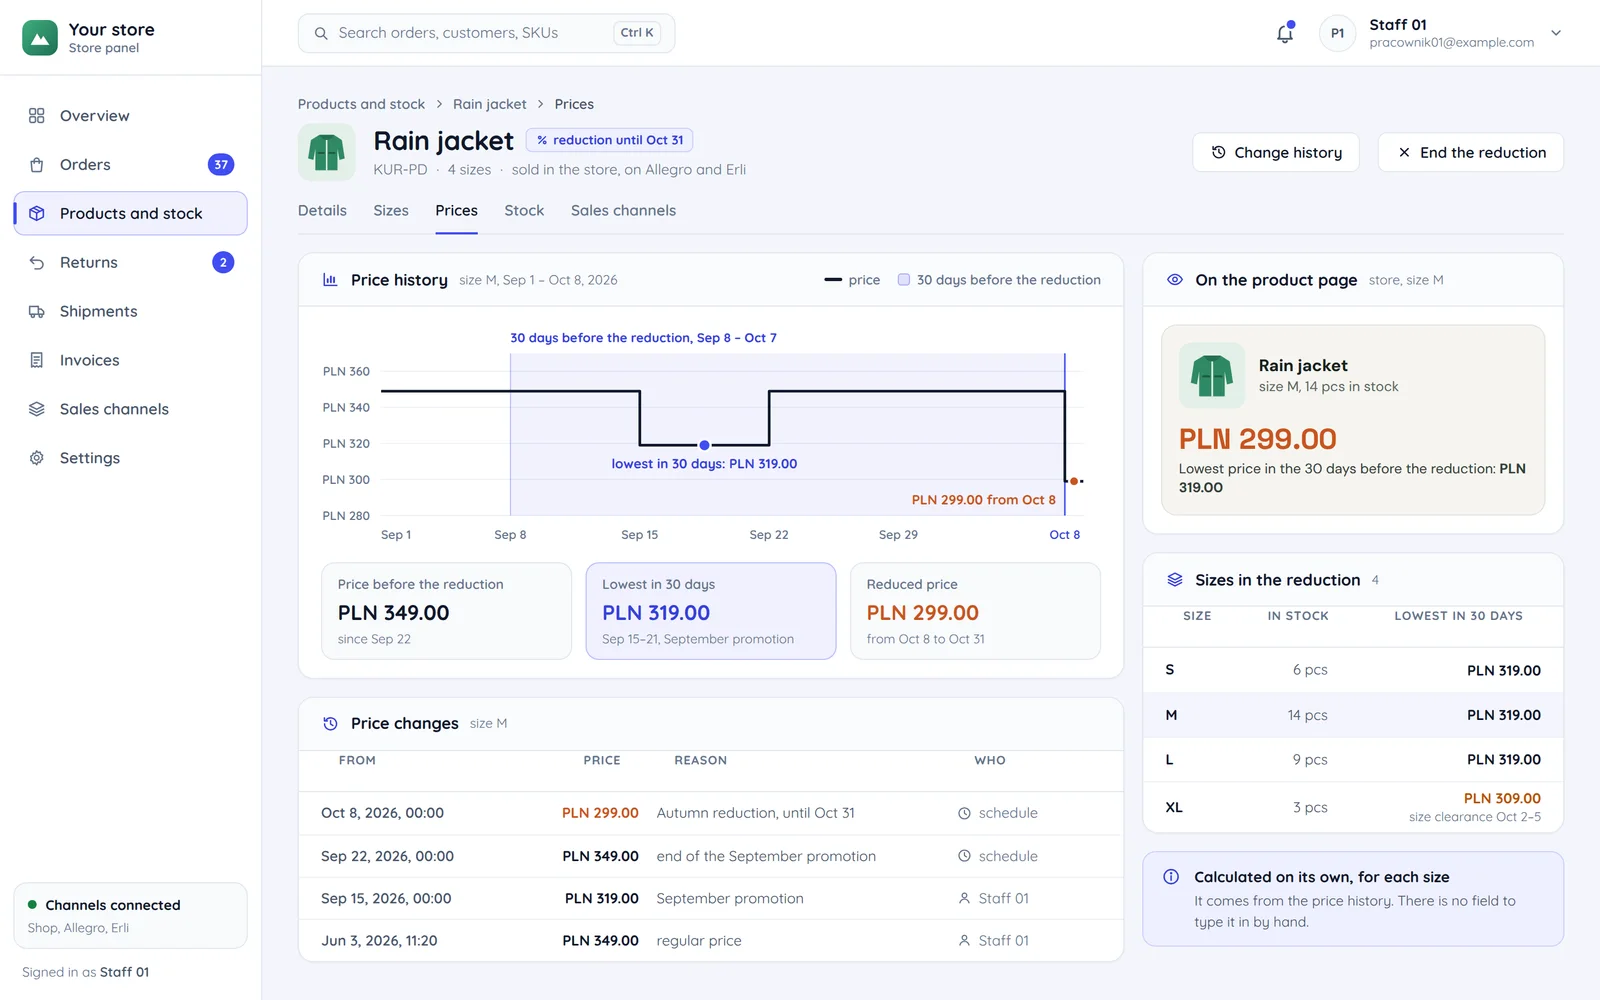Select the XL size row
This screenshot has height=1000, width=1600.
pyautogui.click(x=1353, y=807)
